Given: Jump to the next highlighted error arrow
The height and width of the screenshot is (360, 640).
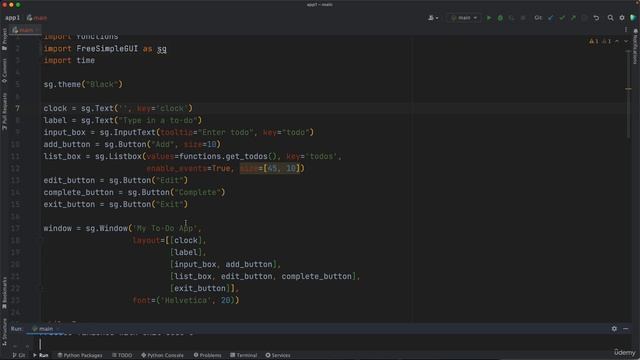Looking at the screenshot, I should (x=626, y=41).
